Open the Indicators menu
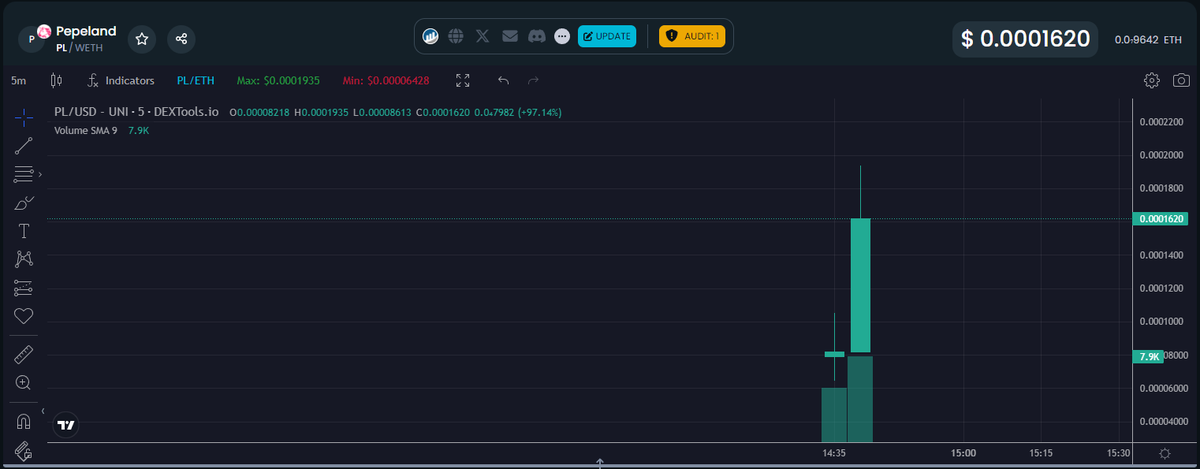 pos(121,80)
